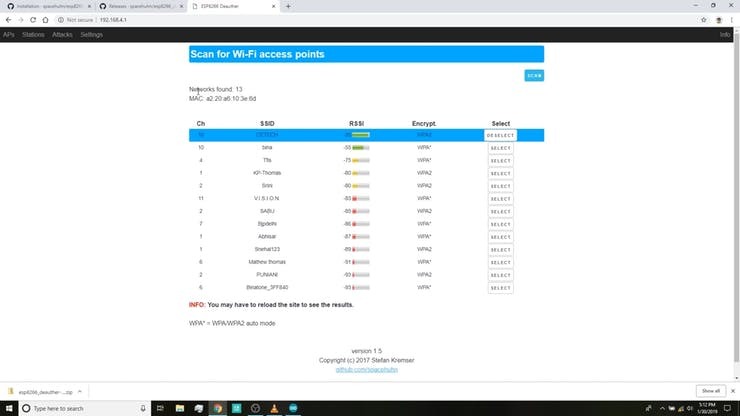Open the notification center icon
The width and height of the screenshot is (740, 416).
[727, 408]
